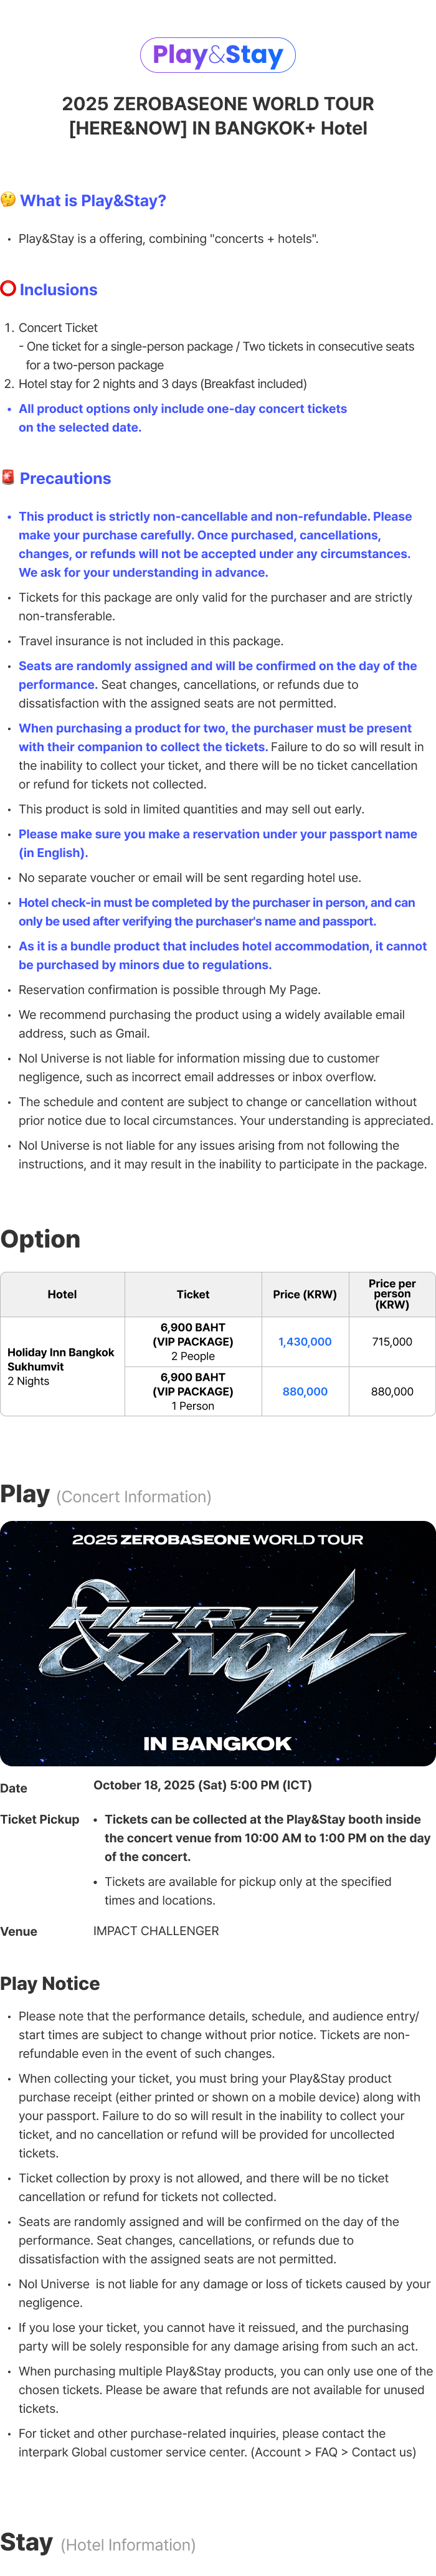Select the Holiday Inn Bangkok Sukhumvit cell
The height and width of the screenshot is (2576, 436).
[62, 1366]
